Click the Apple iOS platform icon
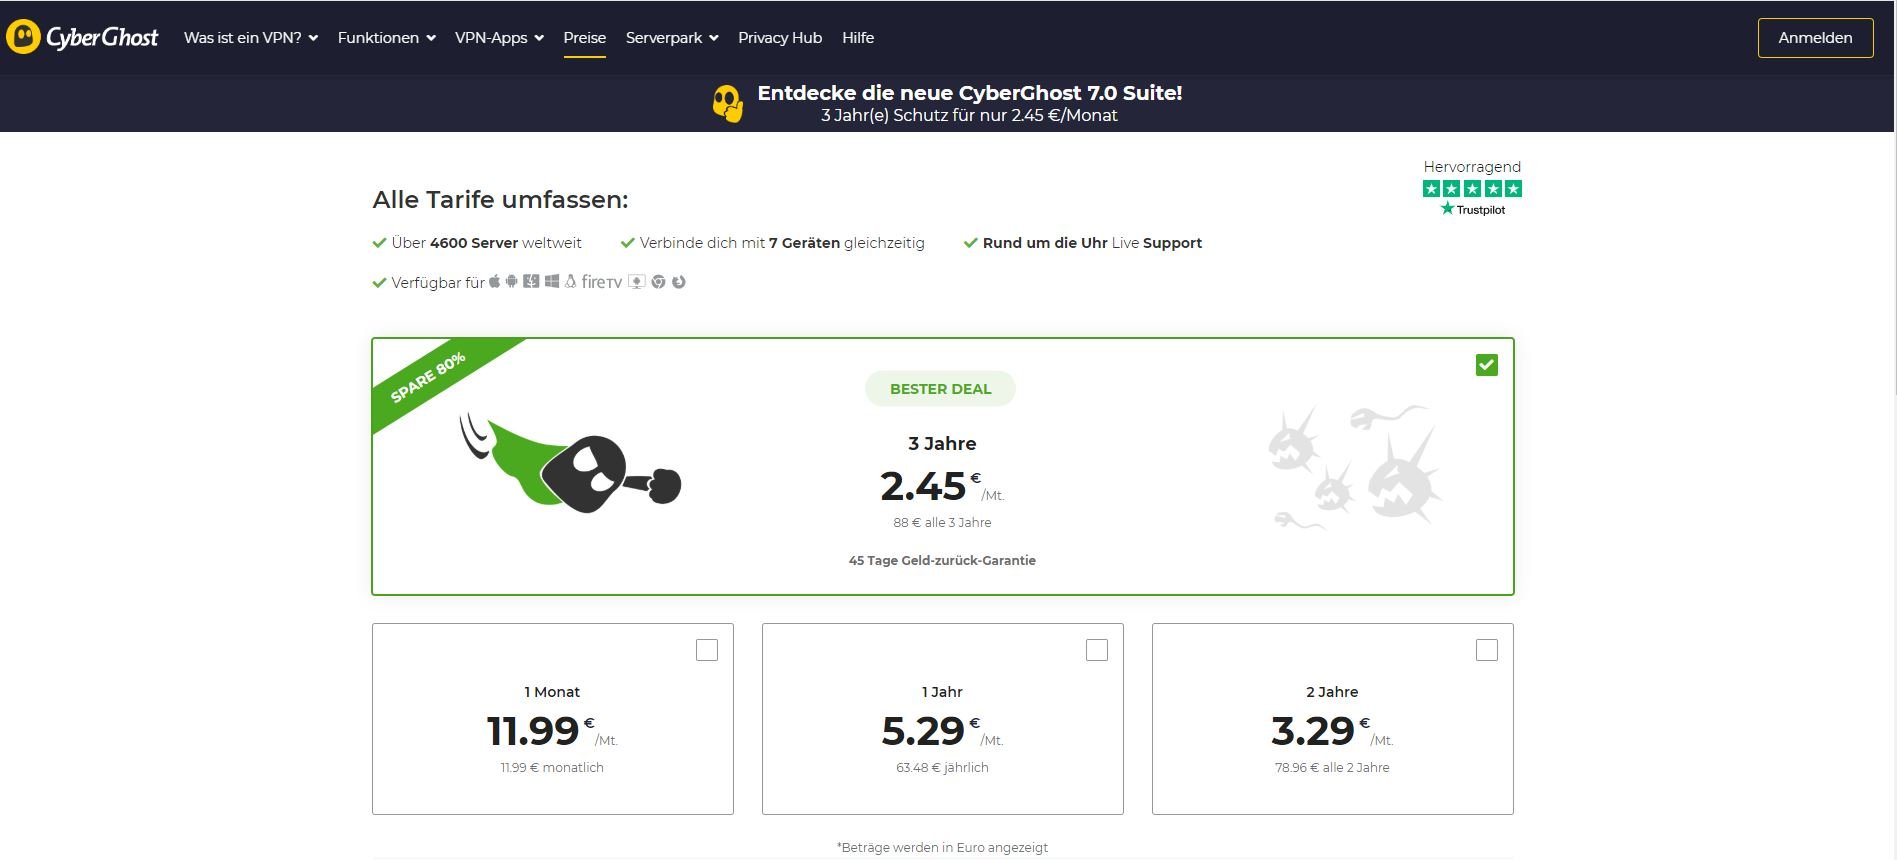The width and height of the screenshot is (1897, 860). [494, 282]
